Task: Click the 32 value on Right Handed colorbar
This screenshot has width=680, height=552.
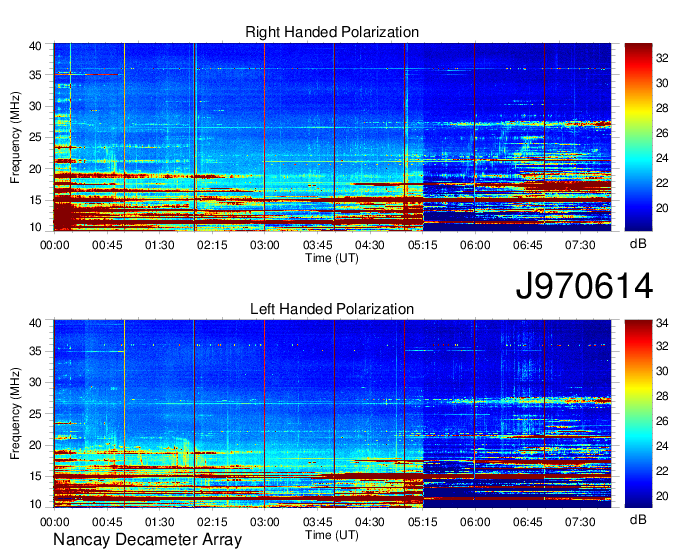Action: pos(662,59)
